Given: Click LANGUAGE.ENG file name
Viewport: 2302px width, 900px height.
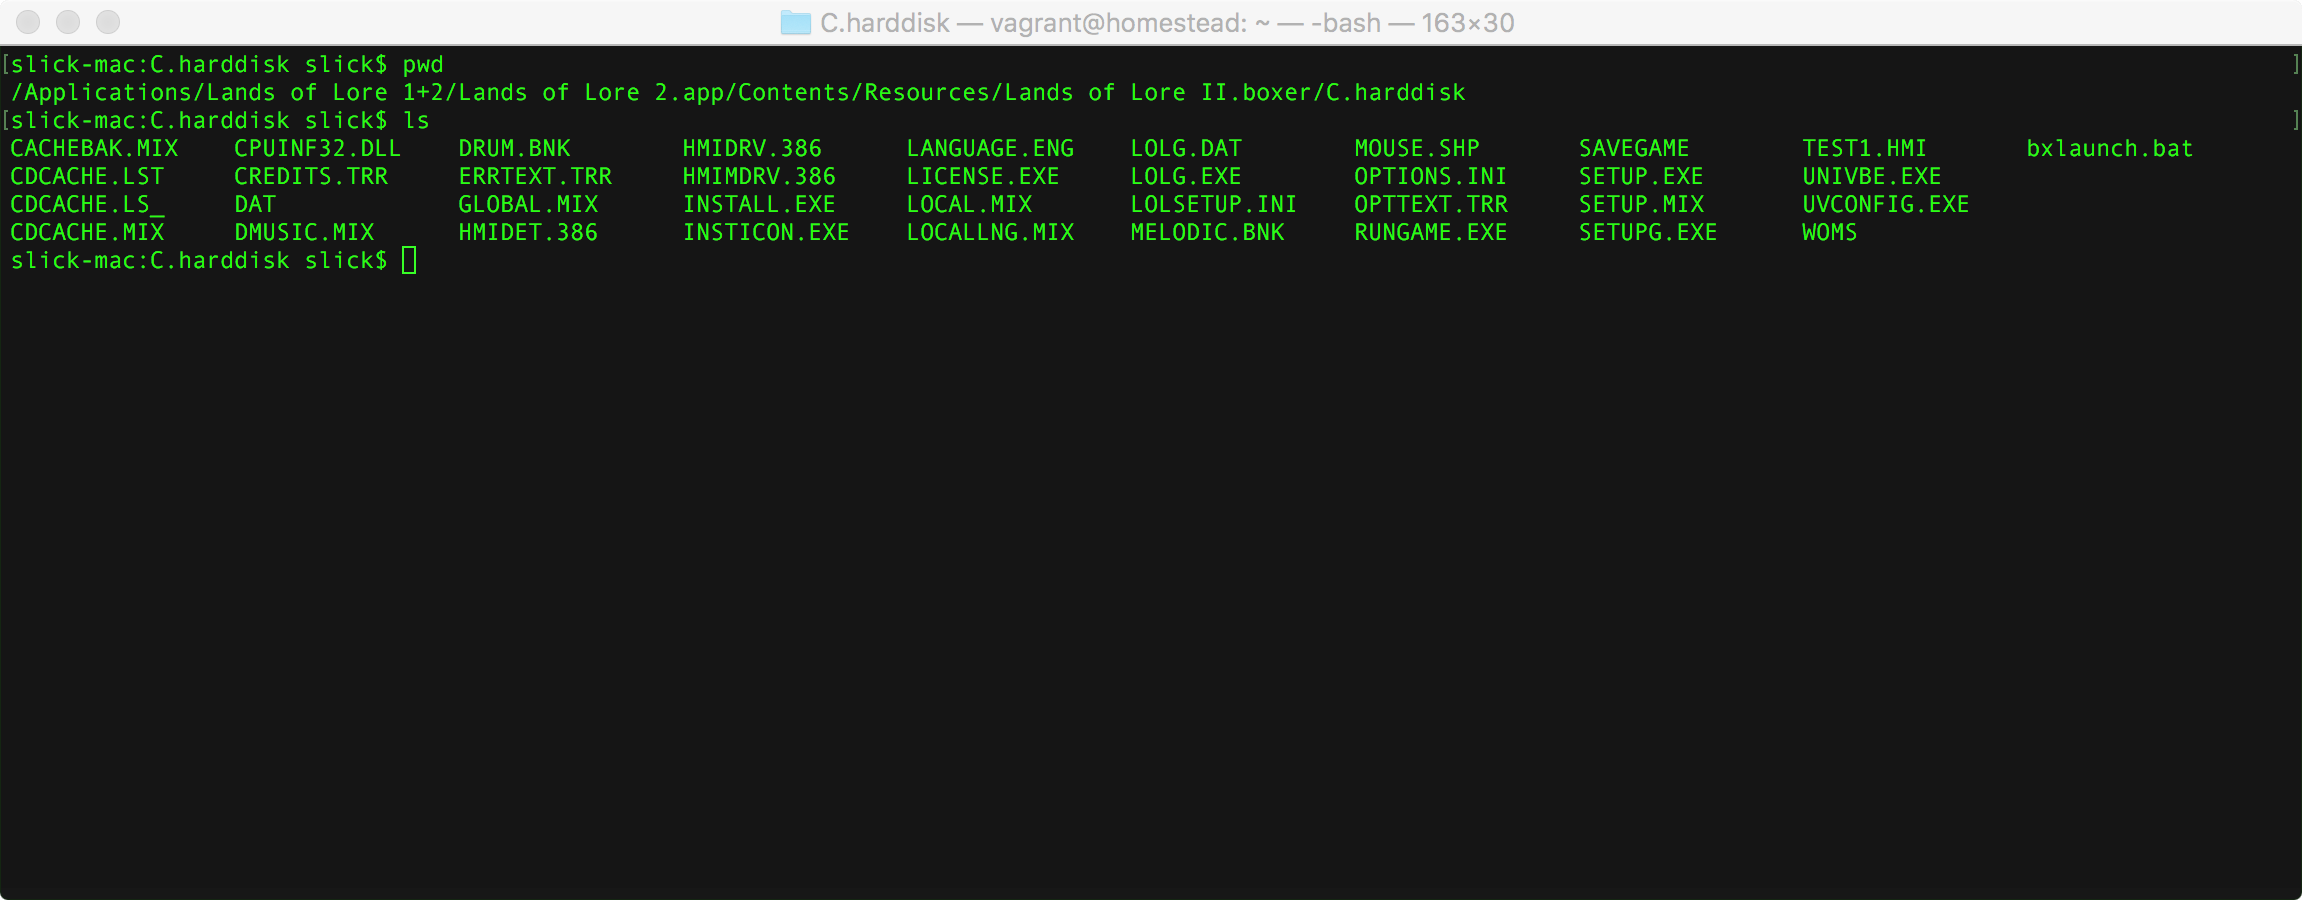Looking at the screenshot, I should [990, 149].
